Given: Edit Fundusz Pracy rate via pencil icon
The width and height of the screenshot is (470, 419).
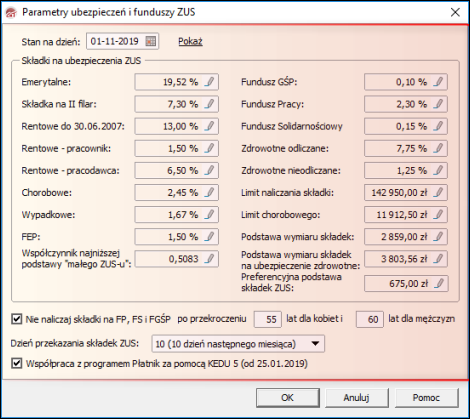Looking at the screenshot, I should tap(438, 104).
